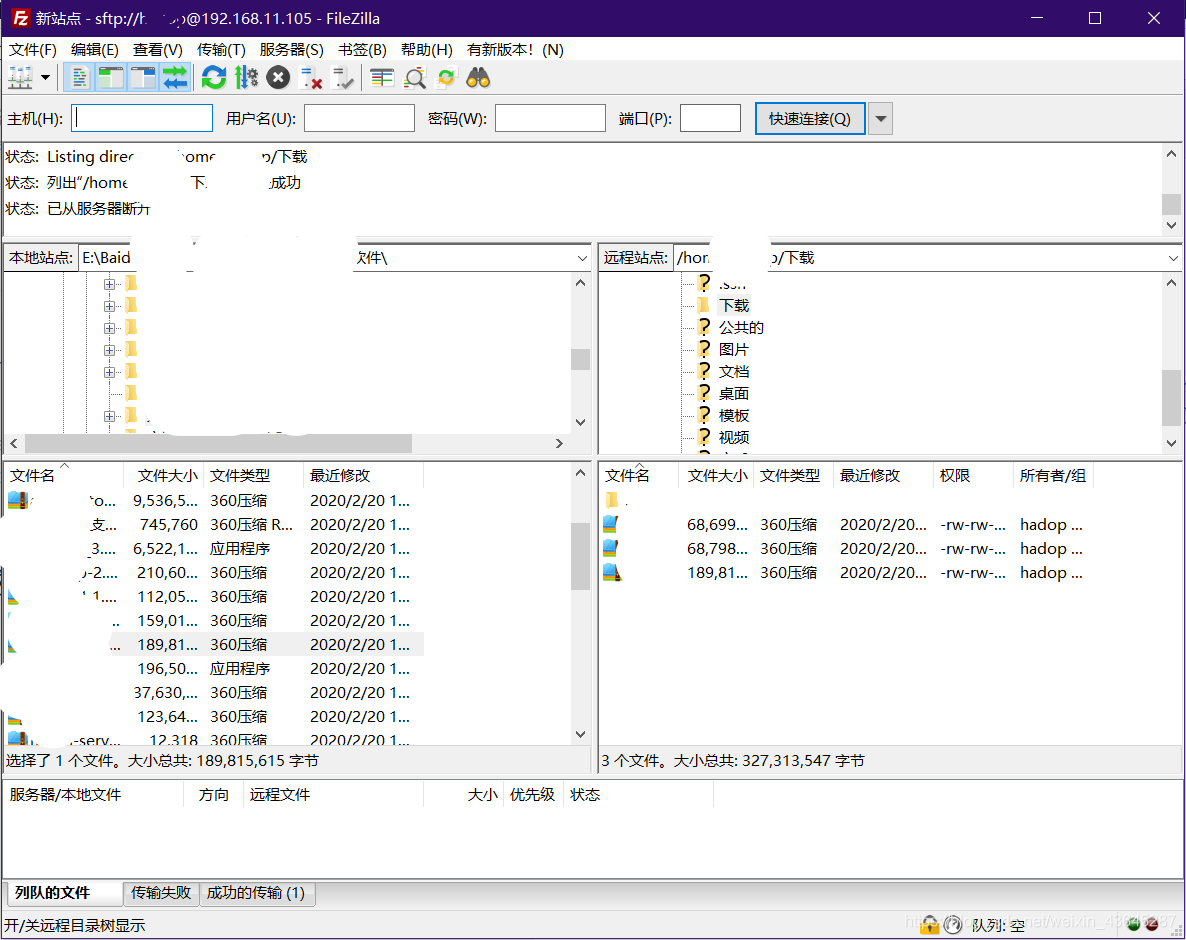Image resolution: width=1186 pixels, height=940 pixels.
Task: Open the 书签(B) menu
Action: click(x=362, y=50)
